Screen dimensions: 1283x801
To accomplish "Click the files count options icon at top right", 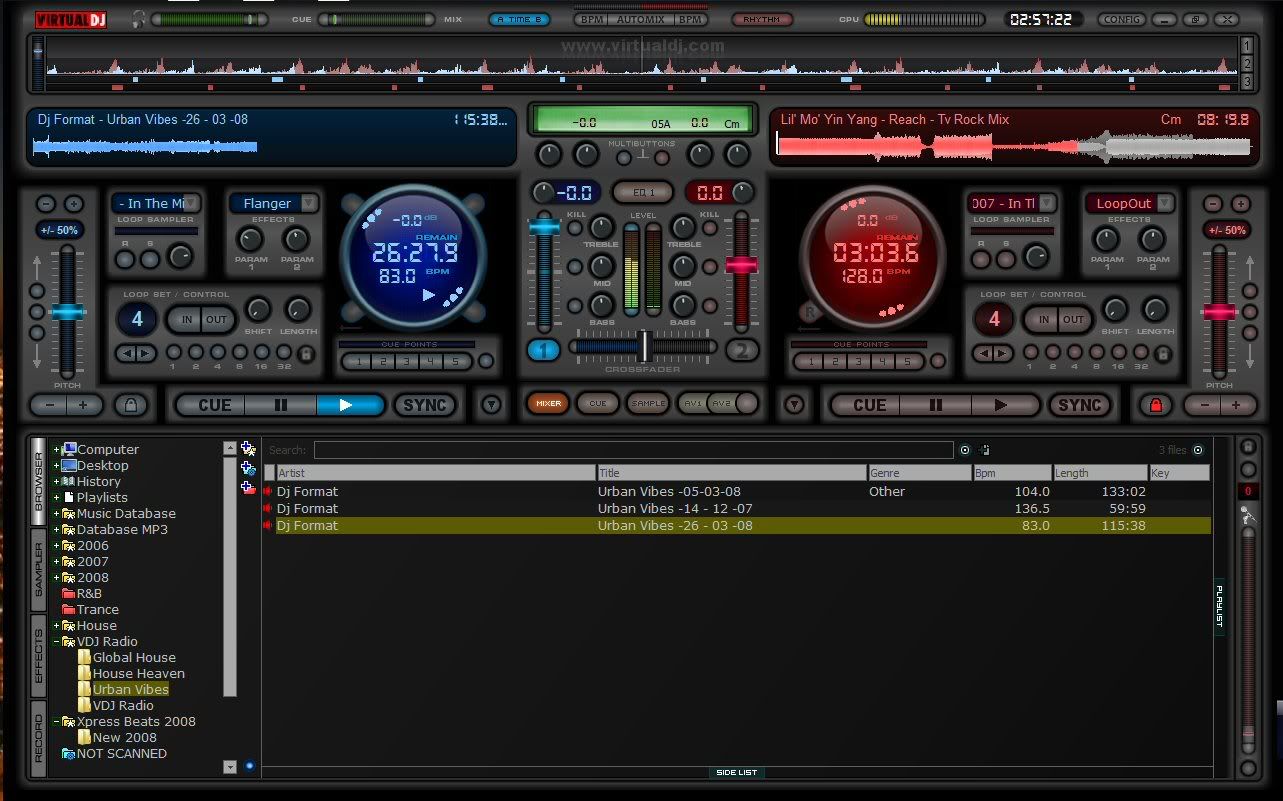I will pos(1198,450).
